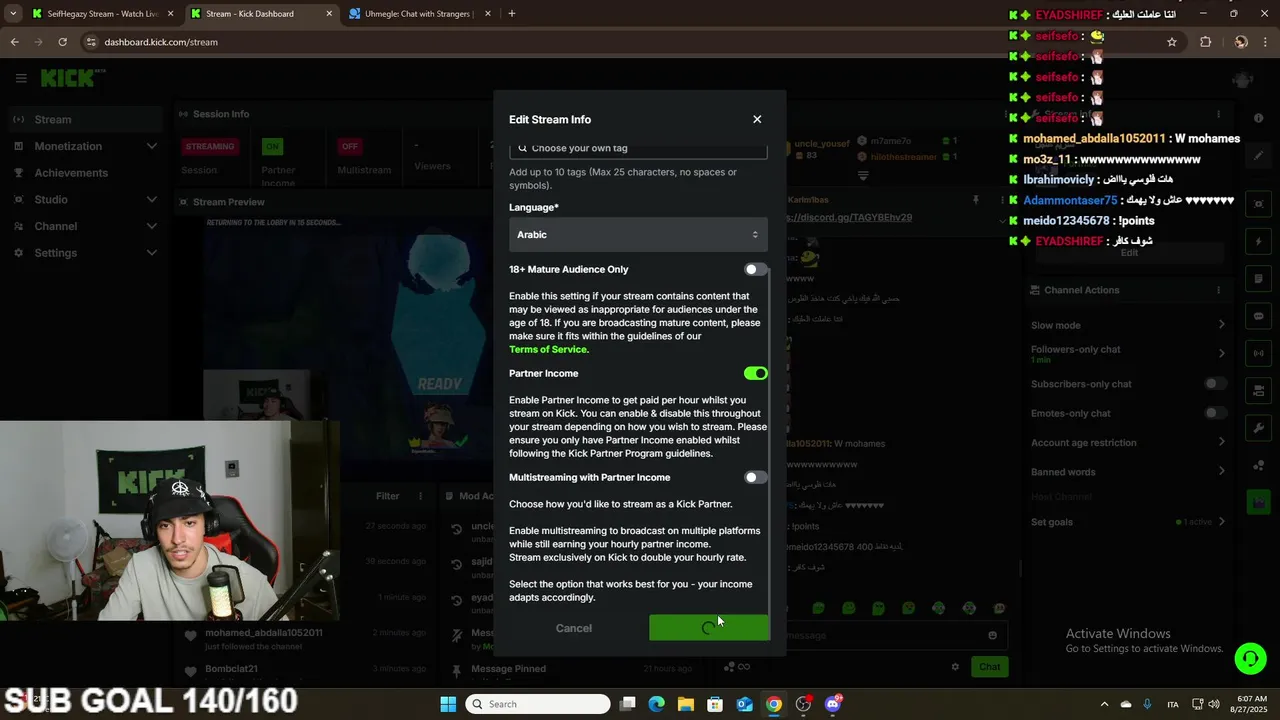Open the hamburger menu beside Kick logo

click(x=21, y=78)
